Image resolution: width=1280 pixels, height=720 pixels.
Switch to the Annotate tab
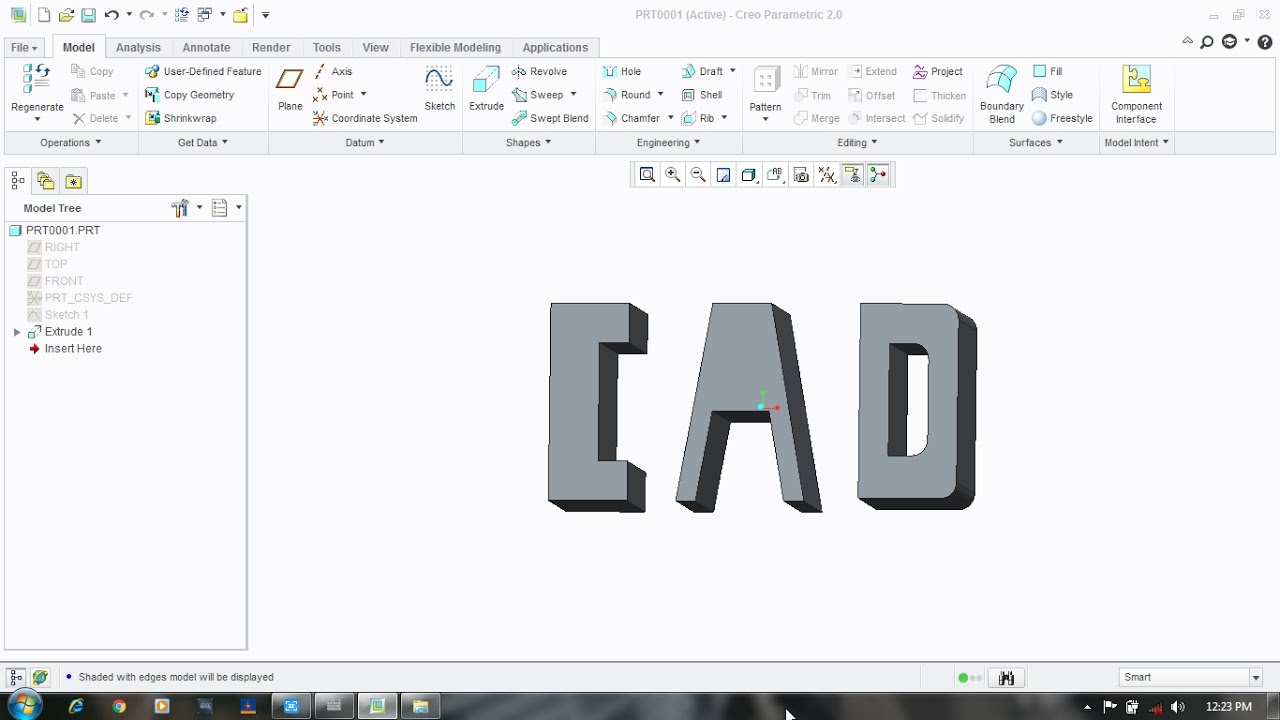(206, 48)
